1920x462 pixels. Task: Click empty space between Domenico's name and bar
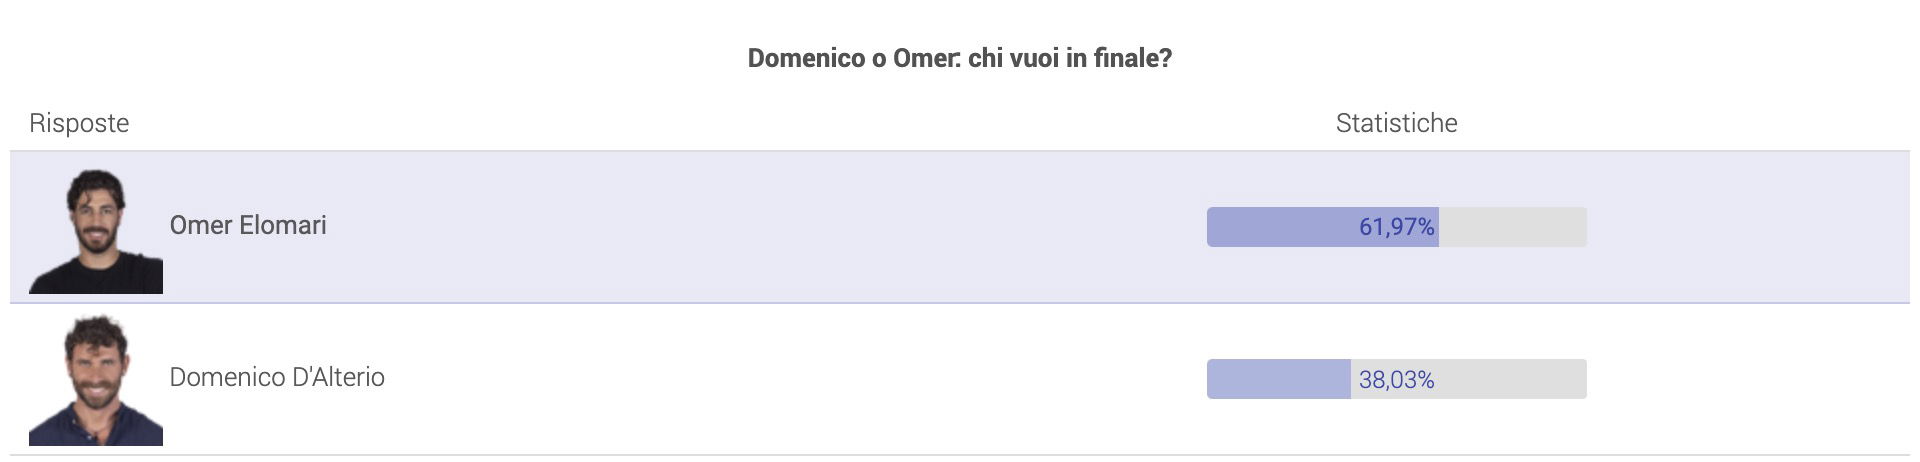pyautogui.click(x=790, y=380)
